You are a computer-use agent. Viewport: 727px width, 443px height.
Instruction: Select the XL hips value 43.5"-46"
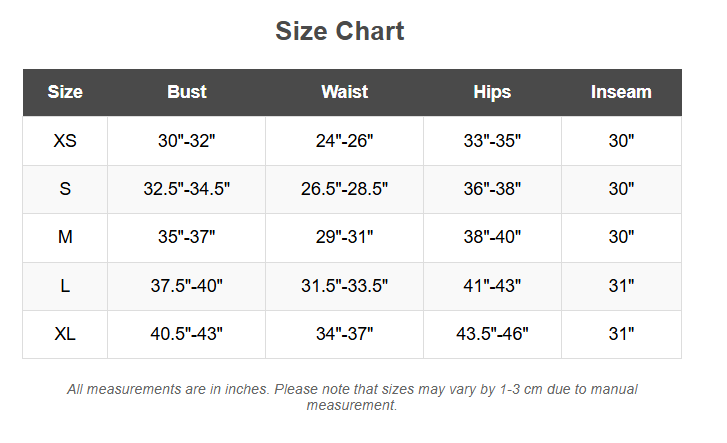[492, 334]
